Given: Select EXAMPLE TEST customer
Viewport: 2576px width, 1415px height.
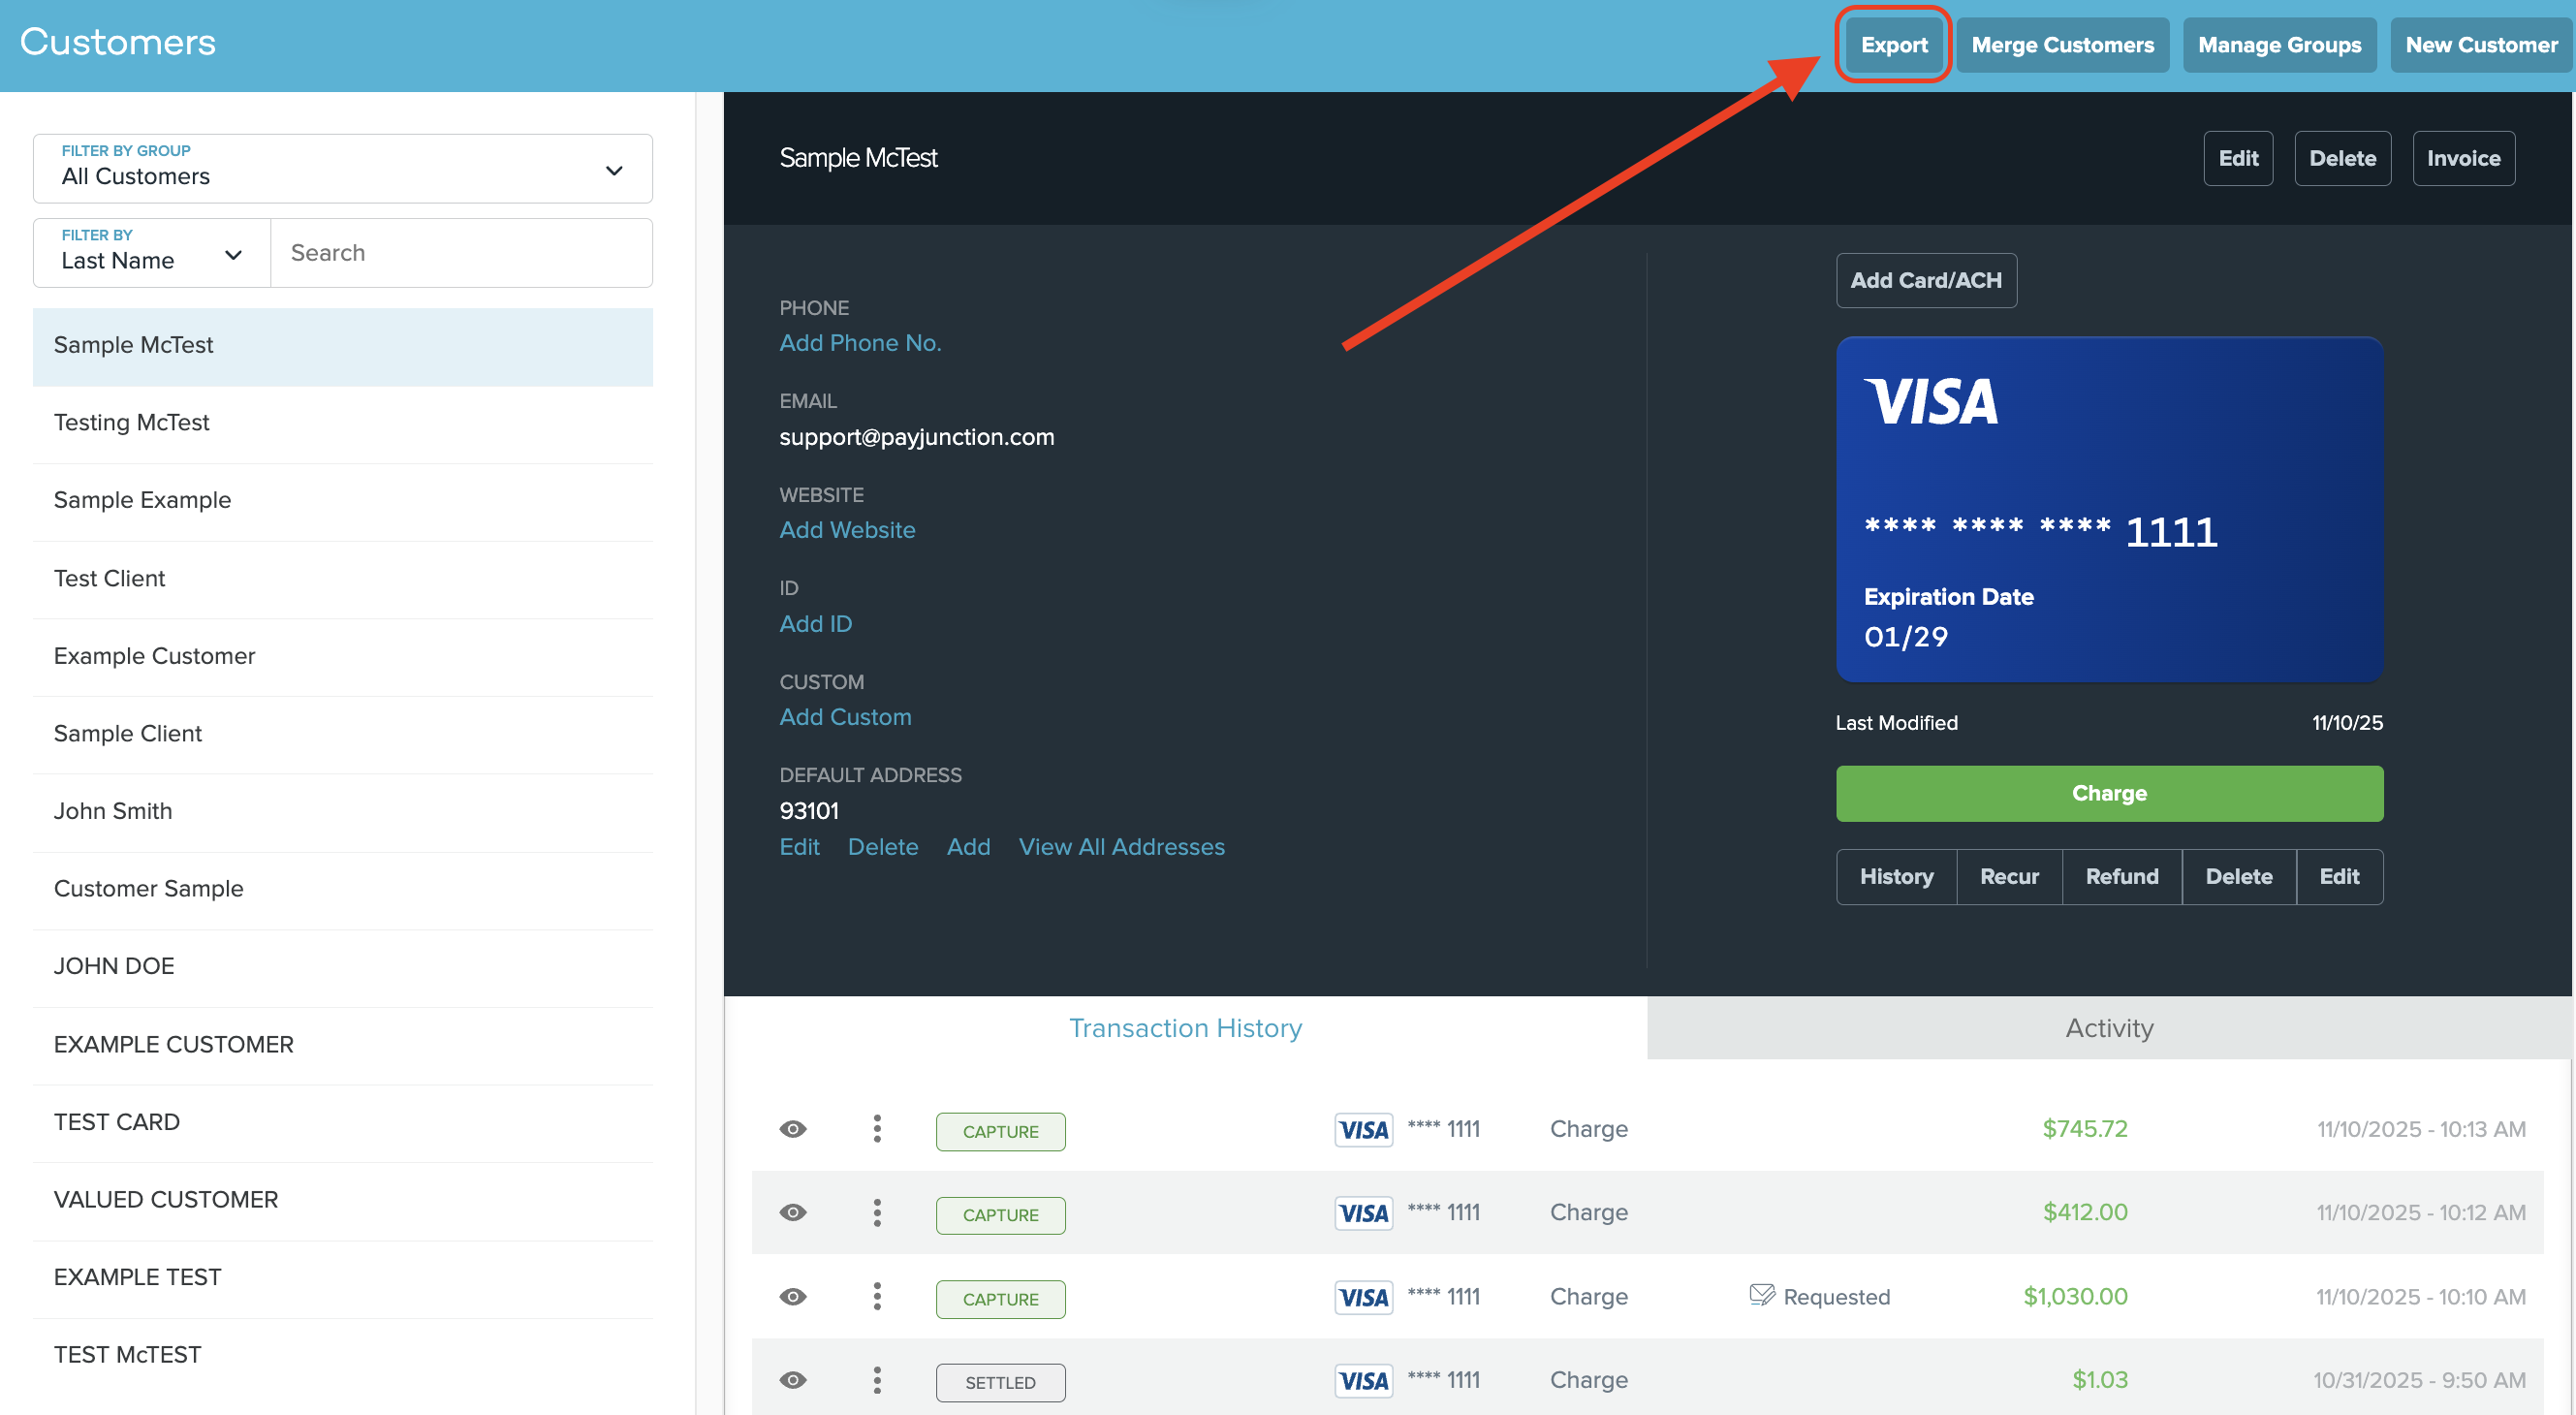Looking at the screenshot, I should pos(343,1278).
